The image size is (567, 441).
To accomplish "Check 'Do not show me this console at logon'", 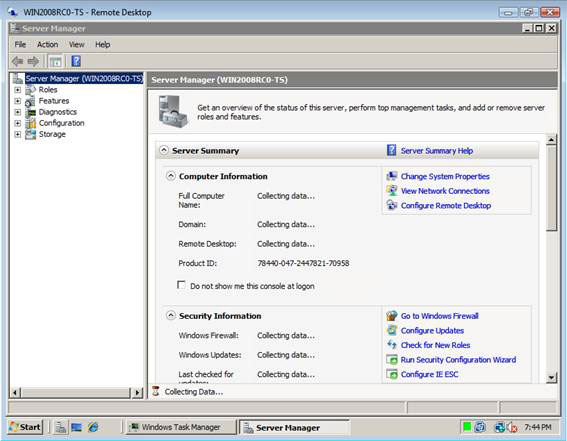I will click(x=181, y=285).
